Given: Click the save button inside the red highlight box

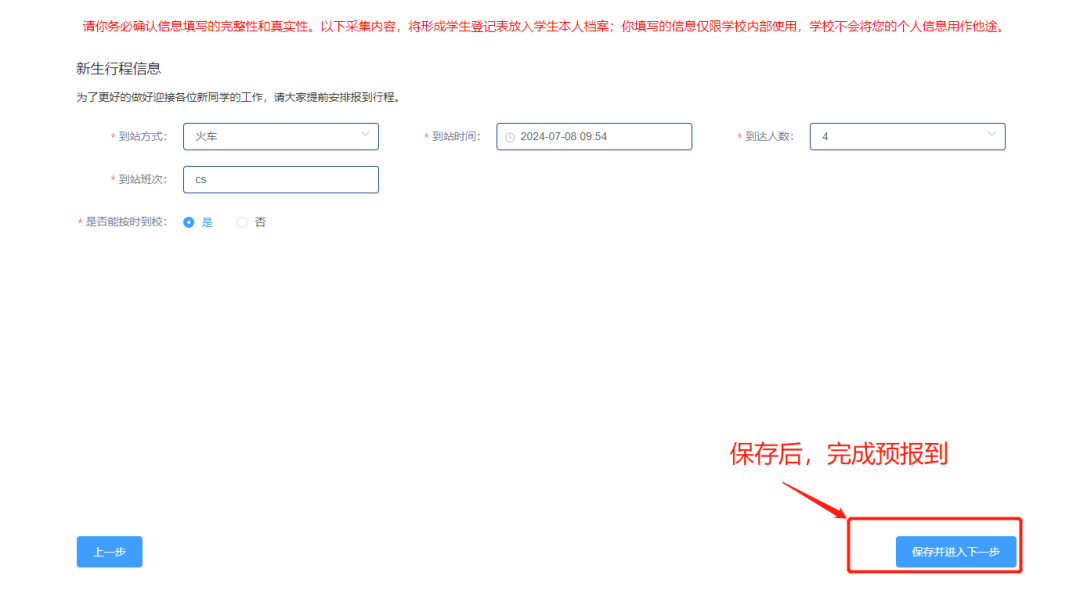Looking at the screenshot, I should click(956, 550).
